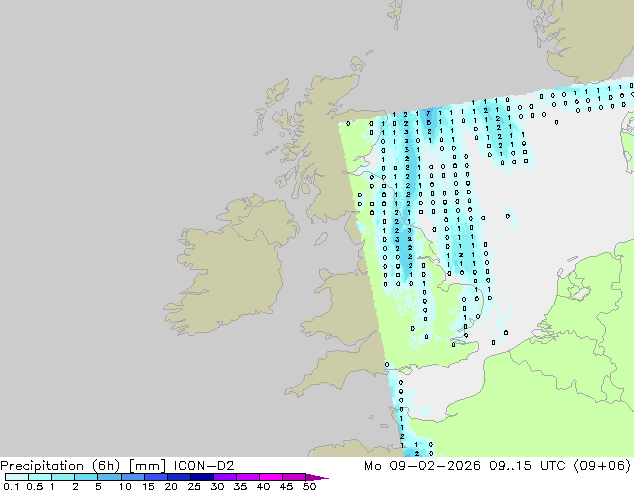Click the 'ICON-D2' model name label
The image size is (634, 490).
(x=204, y=466)
